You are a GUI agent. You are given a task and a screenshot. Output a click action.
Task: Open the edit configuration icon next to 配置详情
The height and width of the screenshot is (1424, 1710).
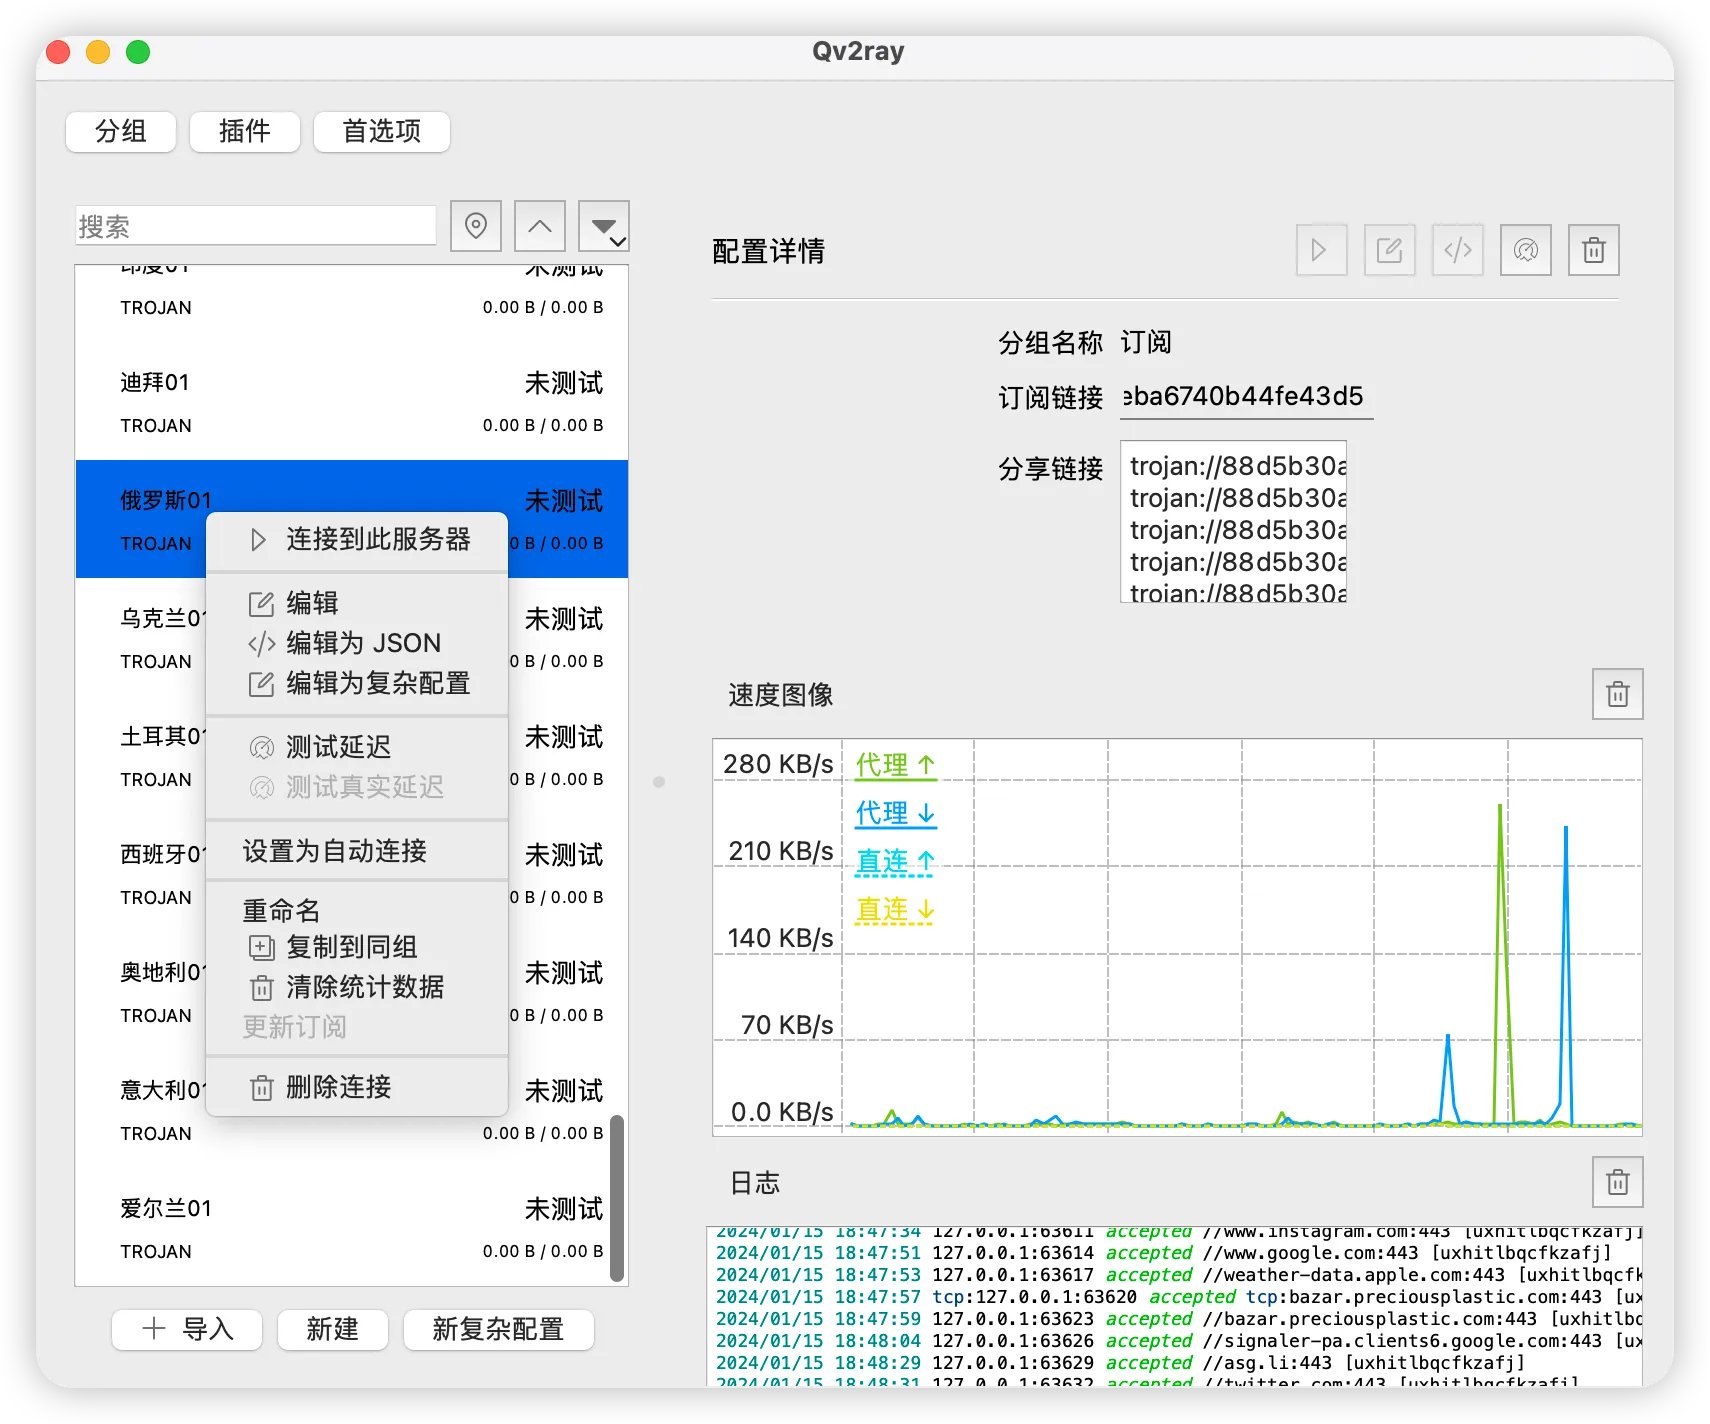(1389, 250)
